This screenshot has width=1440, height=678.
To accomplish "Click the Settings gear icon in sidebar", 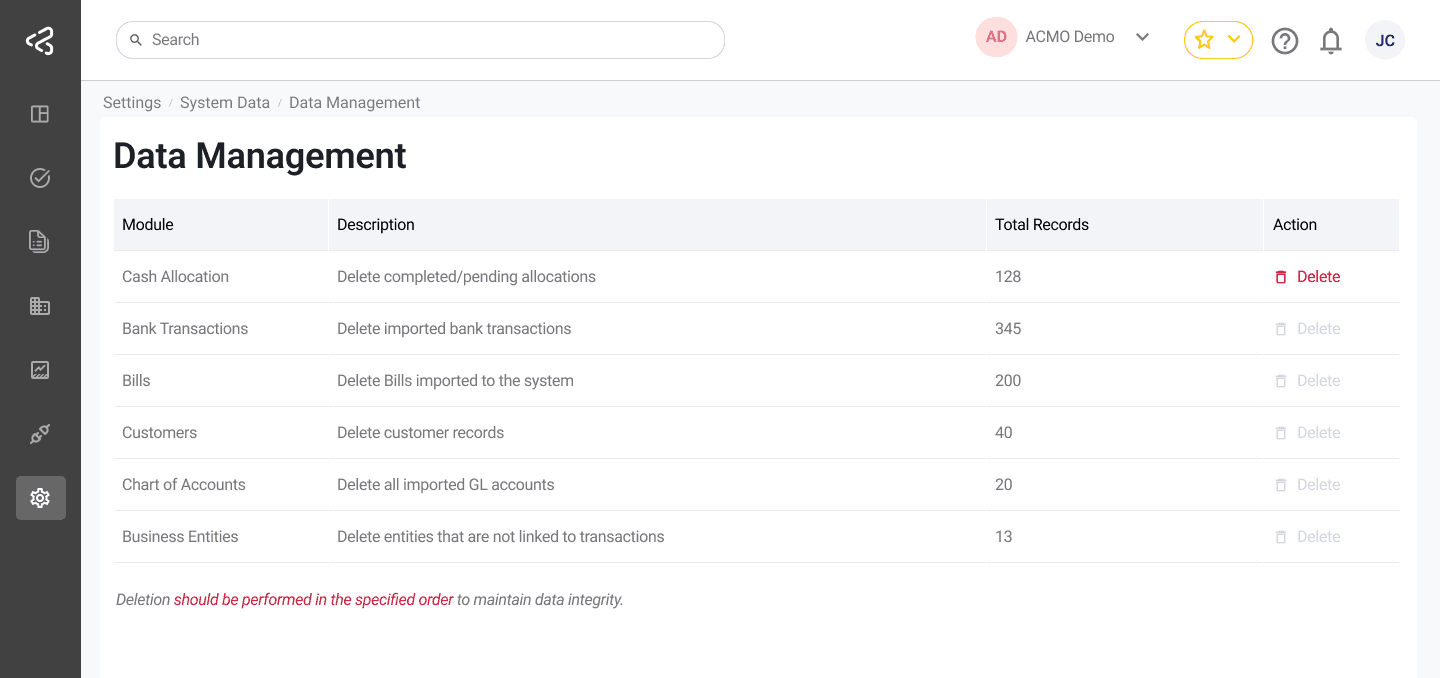I will (x=40, y=497).
